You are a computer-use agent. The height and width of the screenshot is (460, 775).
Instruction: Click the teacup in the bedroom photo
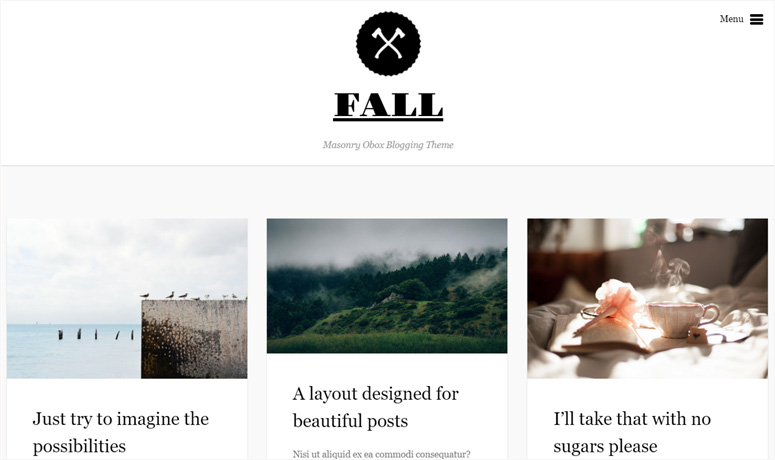point(682,319)
